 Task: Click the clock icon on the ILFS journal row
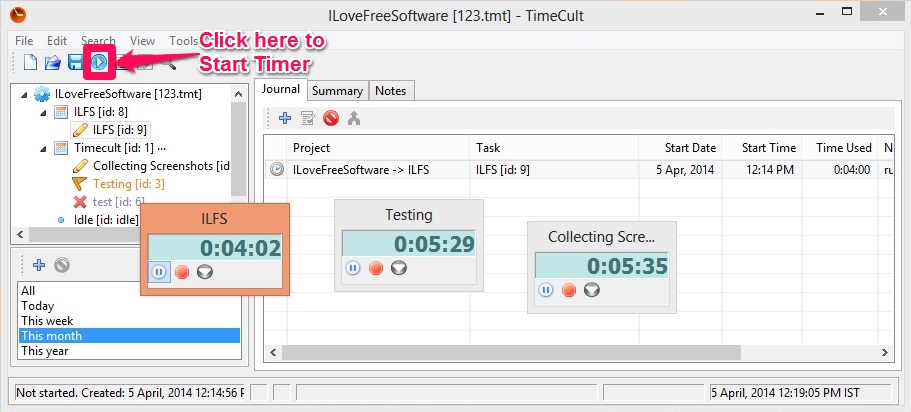click(278, 170)
